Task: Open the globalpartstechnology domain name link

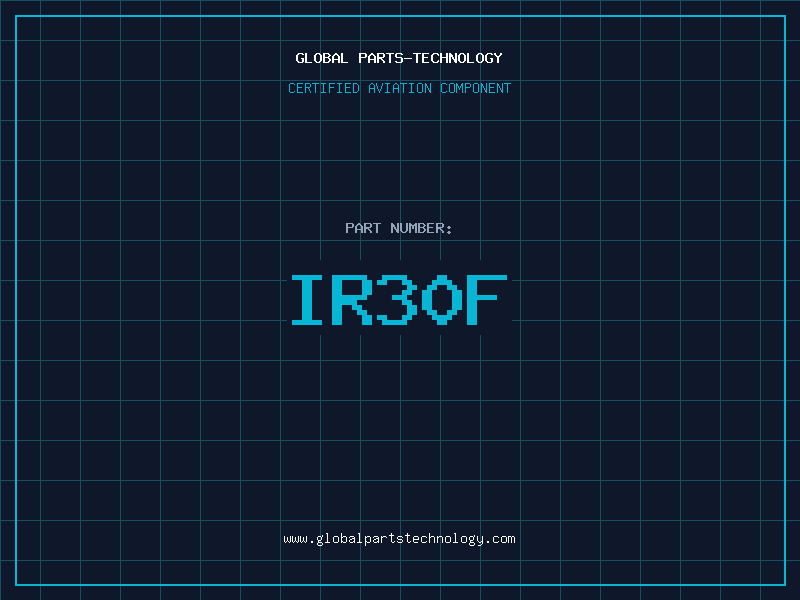Action: pyautogui.click(x=400, y=539)
